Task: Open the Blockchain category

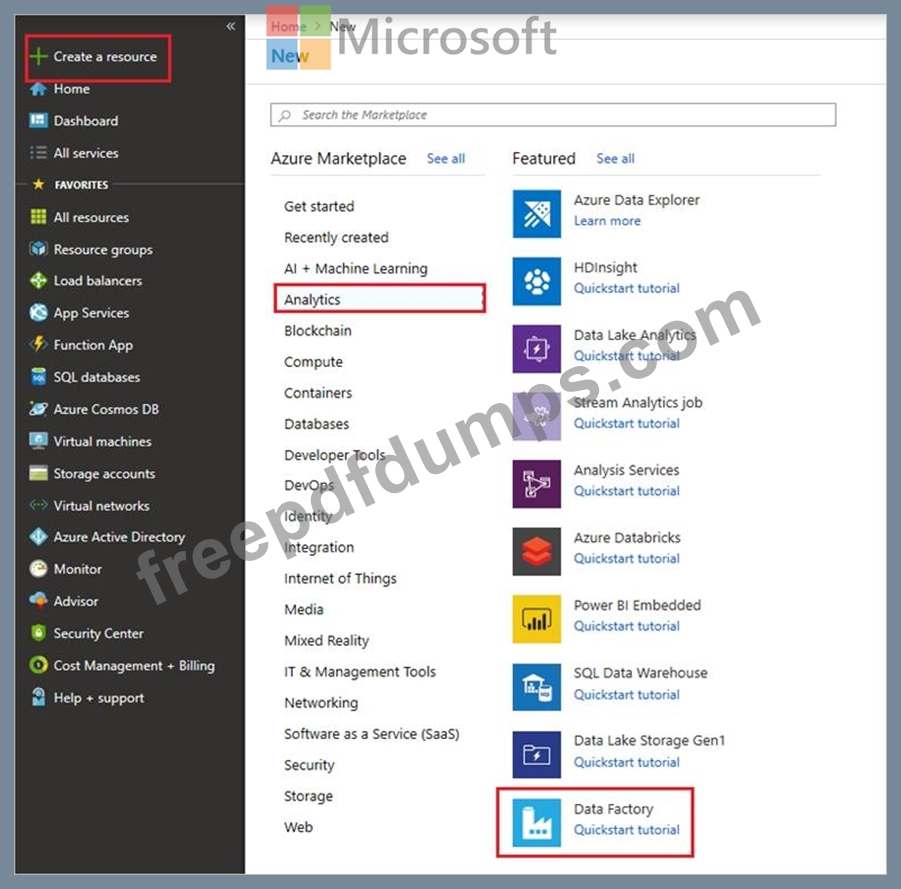Action: click(318, 330)
